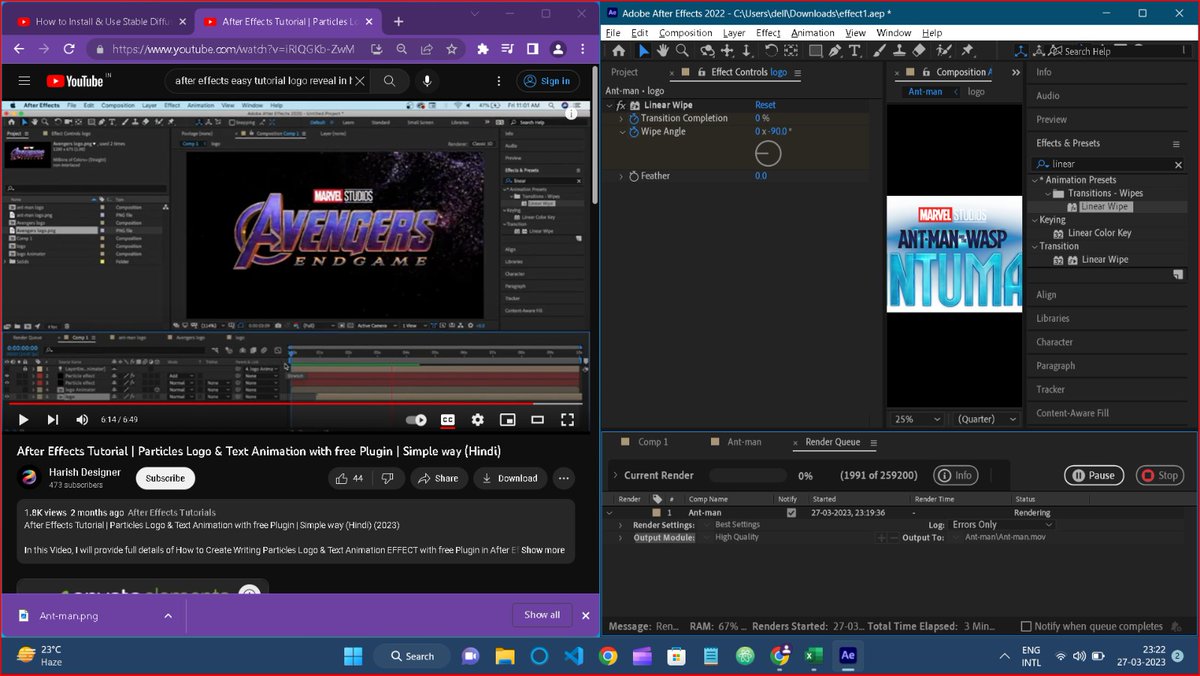Select the Hand tool in After Effects toolbar
This screenshot has height=676, width=1200.
tap(662, 50)
